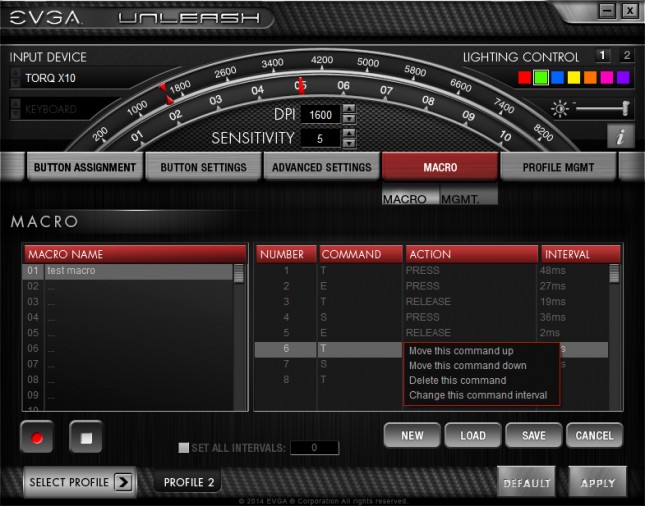Pick the purple lighting color swatch
This screenshot has height=506, width=645.
[x=623, y=77]
